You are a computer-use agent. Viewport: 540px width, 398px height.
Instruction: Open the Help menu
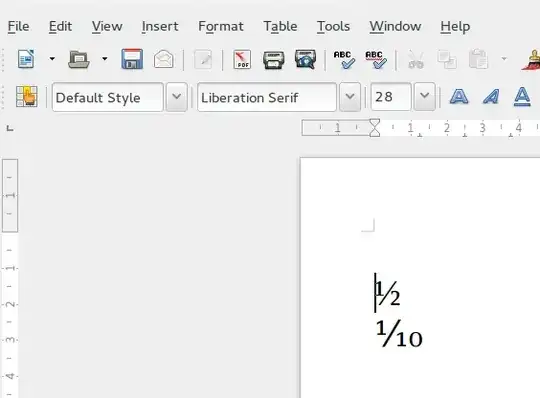pyautogui.click(x=455, y=26)
